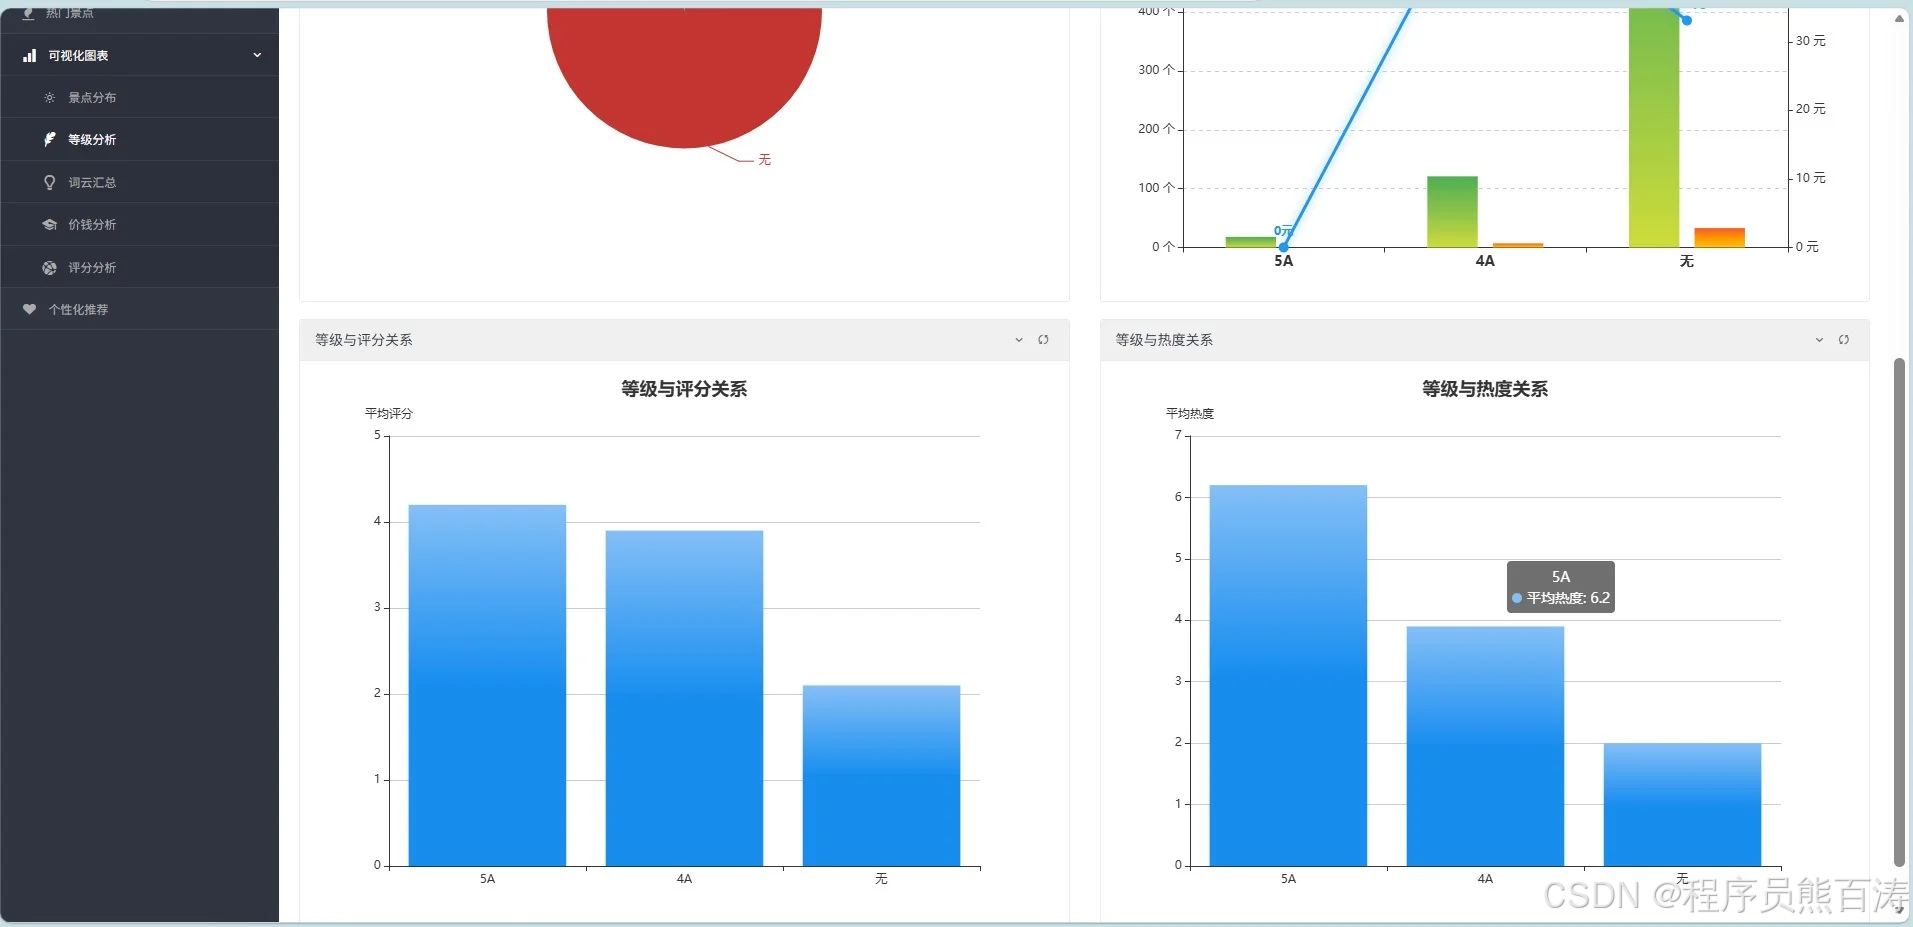Click the 等级与评分关系 panel header text
The height and width of the screenshot is (927, 1913).
click(364, 340)
